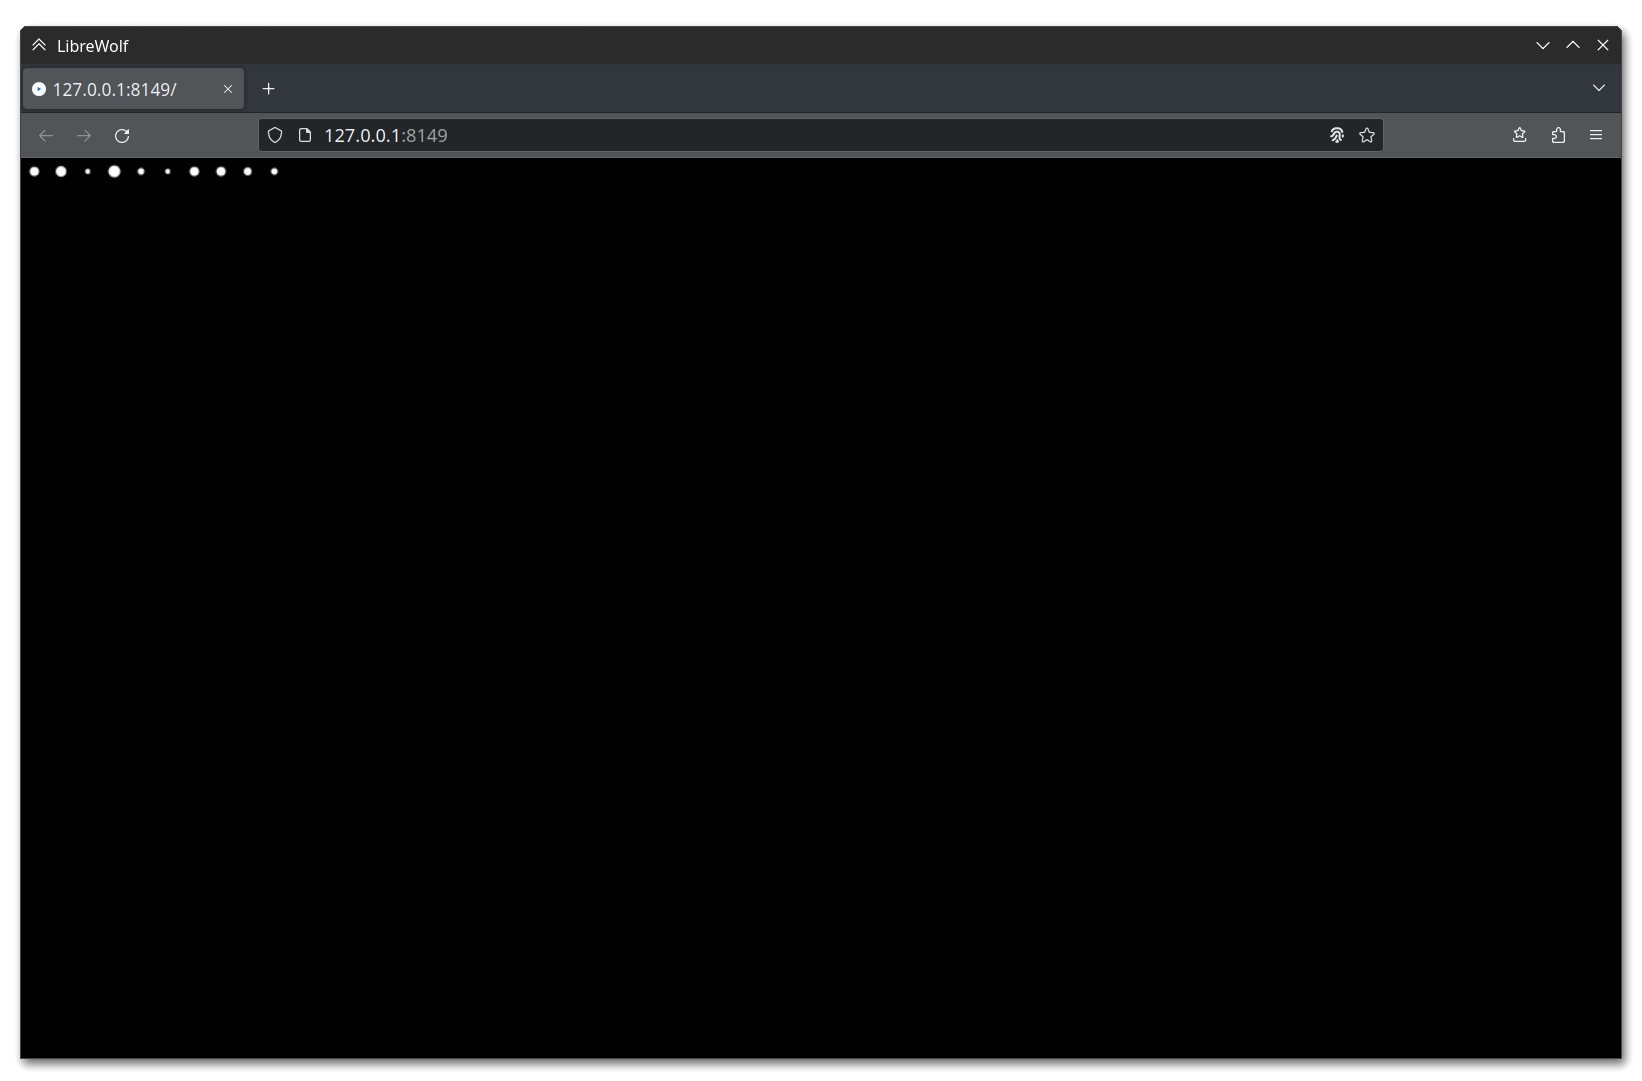Viewport: 1642px width, 1081px height.
Task: Bookmark this page with the star
Action: 1367,136
